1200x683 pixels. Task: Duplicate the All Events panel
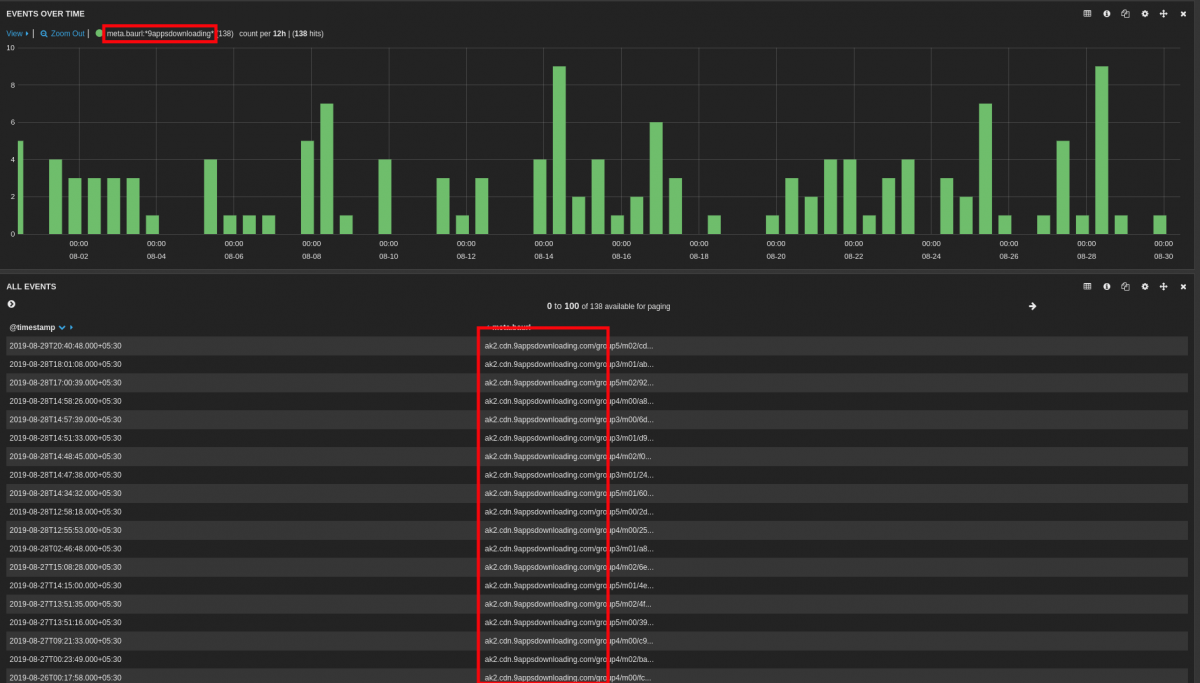1125,286
